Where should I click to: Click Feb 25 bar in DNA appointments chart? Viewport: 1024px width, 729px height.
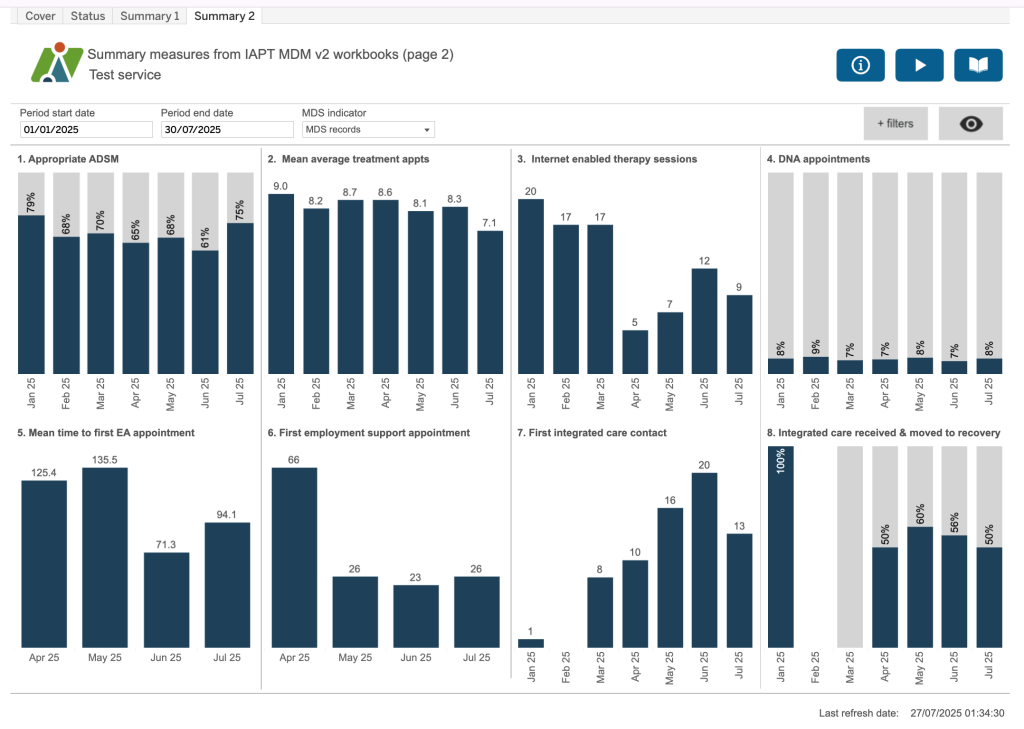[816, 365]
